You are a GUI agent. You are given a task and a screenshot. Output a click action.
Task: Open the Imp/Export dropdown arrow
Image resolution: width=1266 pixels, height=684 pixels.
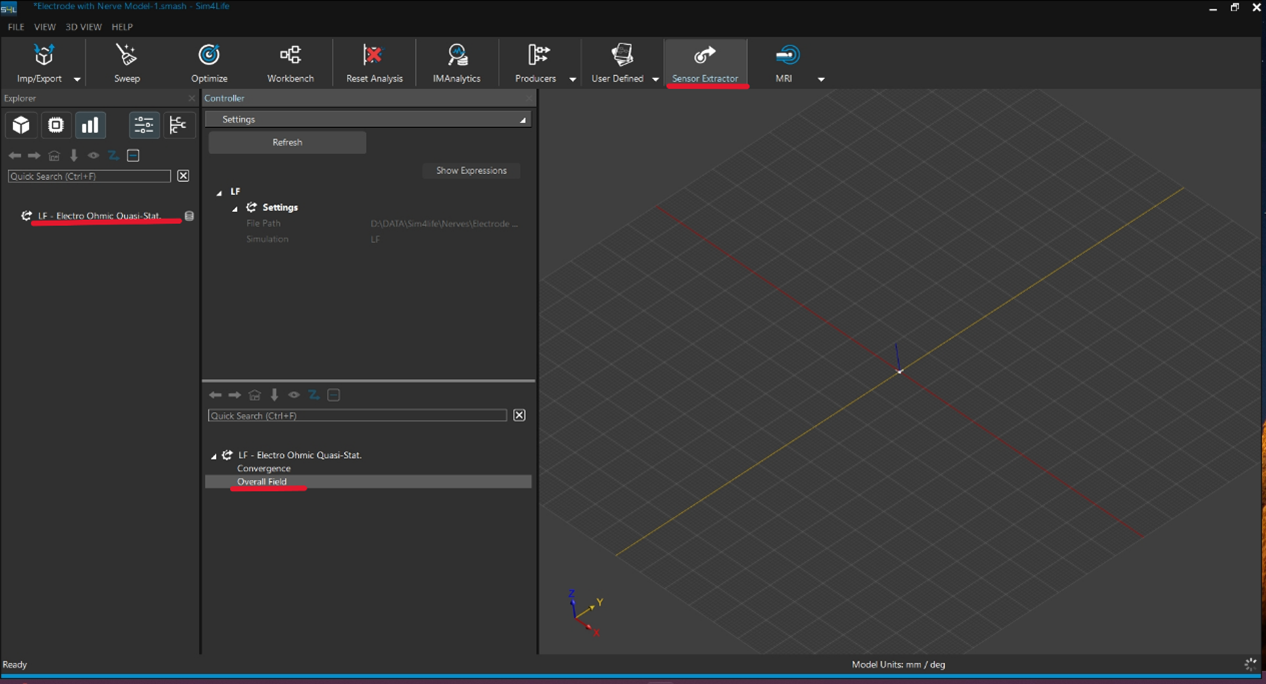click(x=77, y=79)
